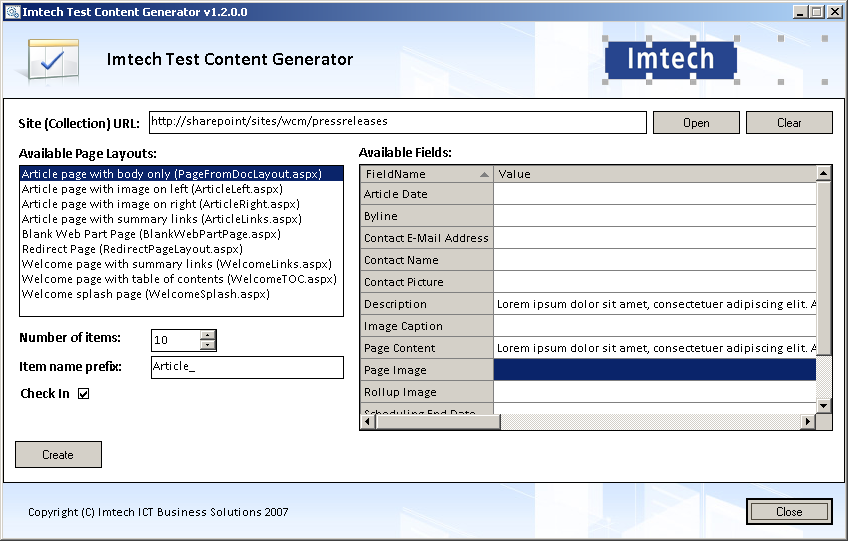Viewport: 848px width, 541px height.
Task: Open the site collection URL
Action: pyautogui.click(x=696, y=123)
